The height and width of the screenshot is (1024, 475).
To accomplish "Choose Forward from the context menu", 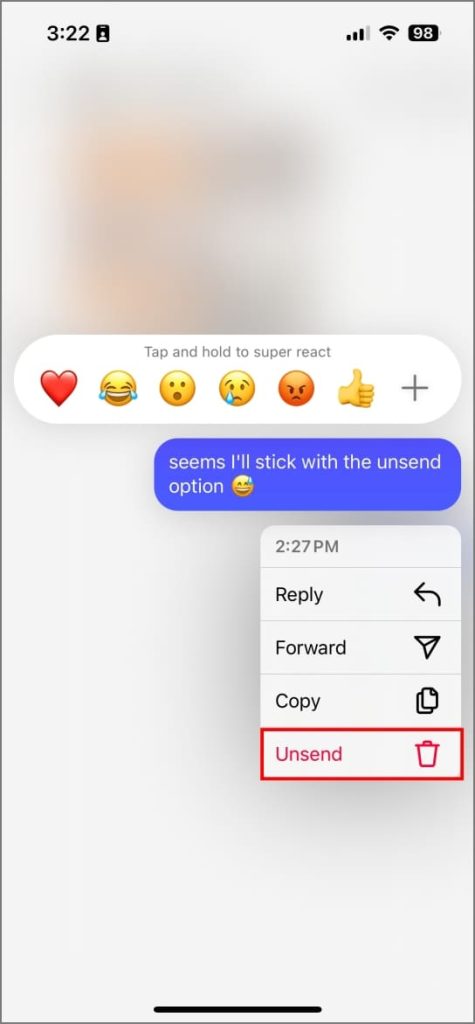I will (x=361, y=648).
